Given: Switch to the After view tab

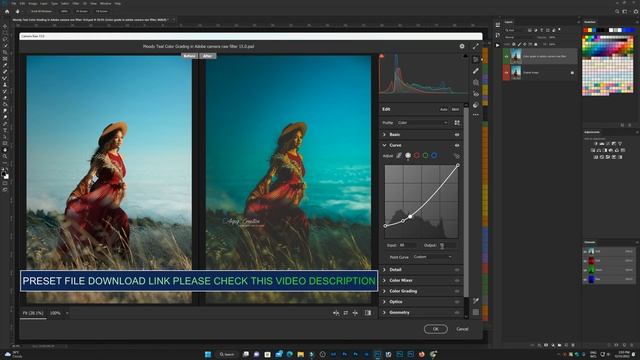Looking at the screenshot, I should pos(207,56).
